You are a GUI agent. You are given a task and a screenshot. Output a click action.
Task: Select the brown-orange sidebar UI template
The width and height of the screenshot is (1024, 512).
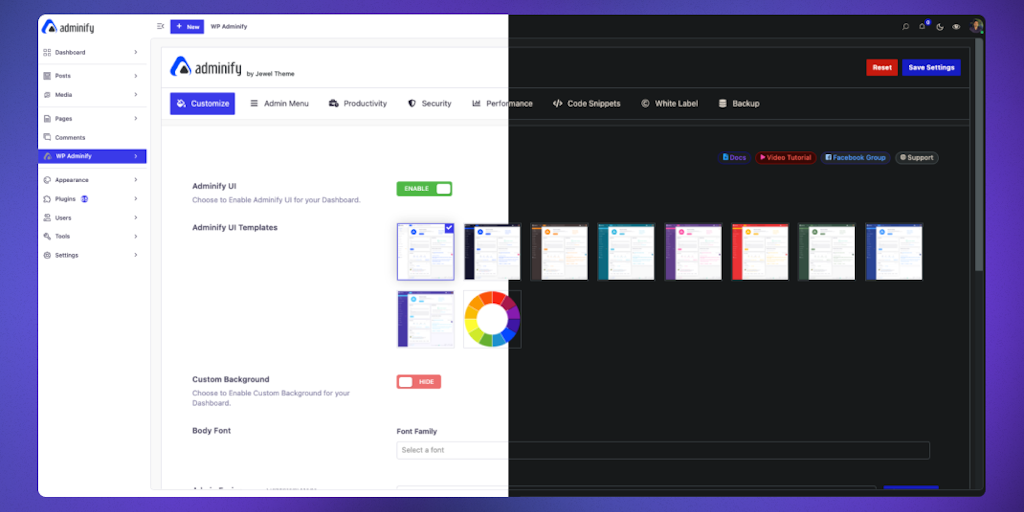coord(559,252)
